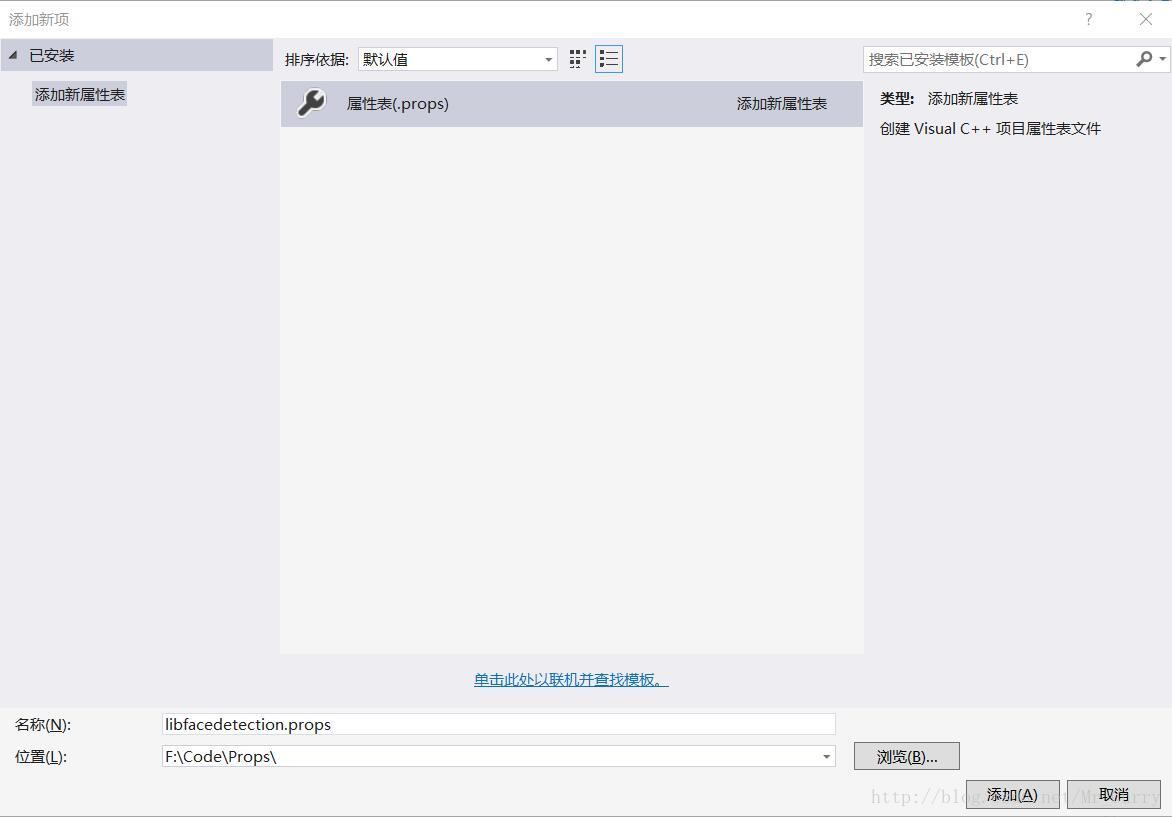The height and width of the screenshot is (817, 1172).
Task: Open the search options dropdown arrow
Action: coord(1162,60)
